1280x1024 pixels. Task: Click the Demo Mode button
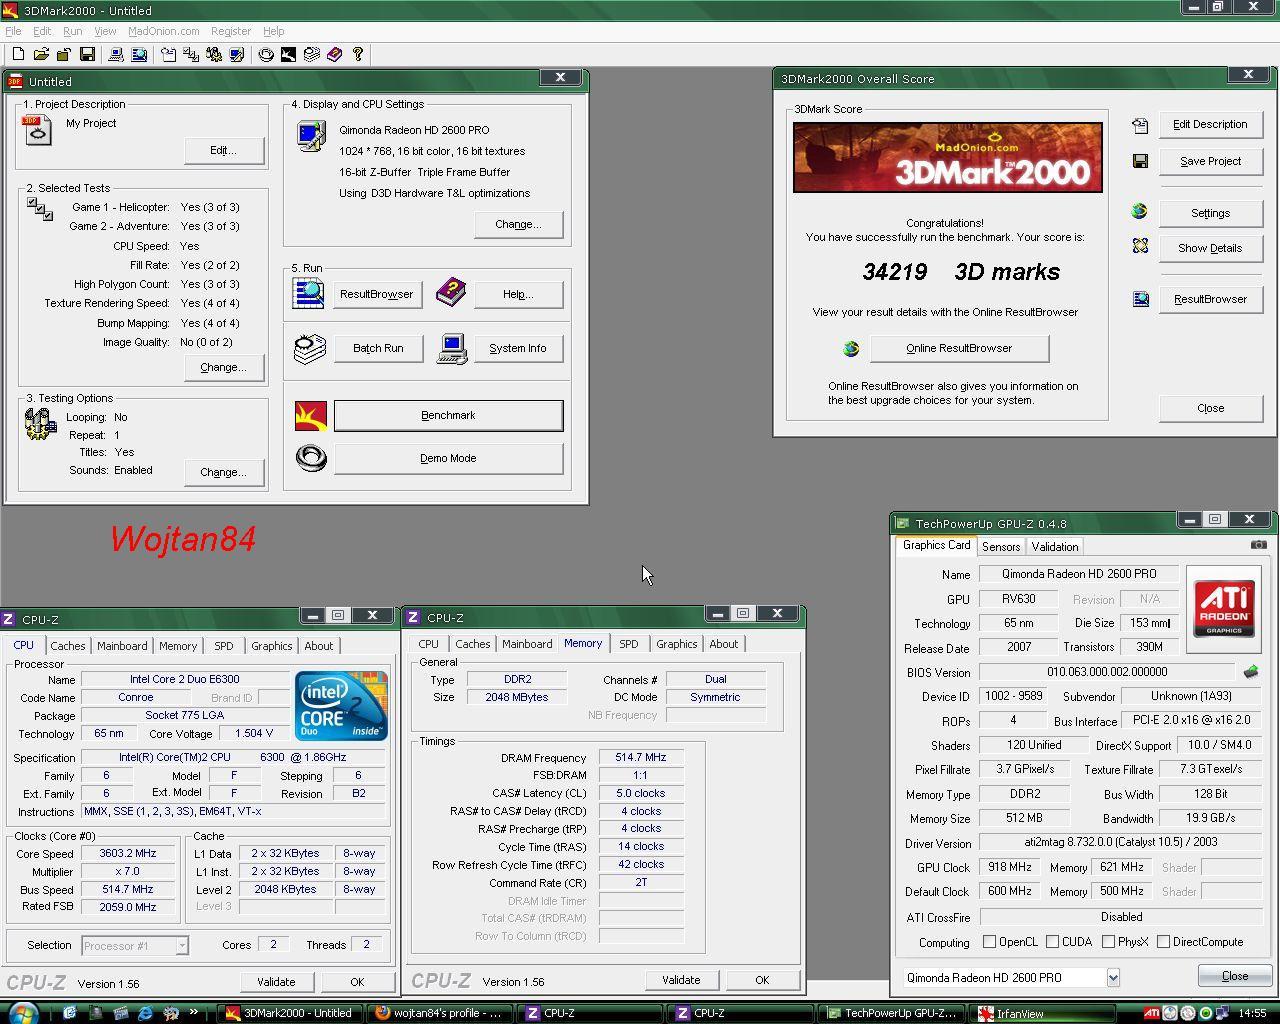point(448,458)
